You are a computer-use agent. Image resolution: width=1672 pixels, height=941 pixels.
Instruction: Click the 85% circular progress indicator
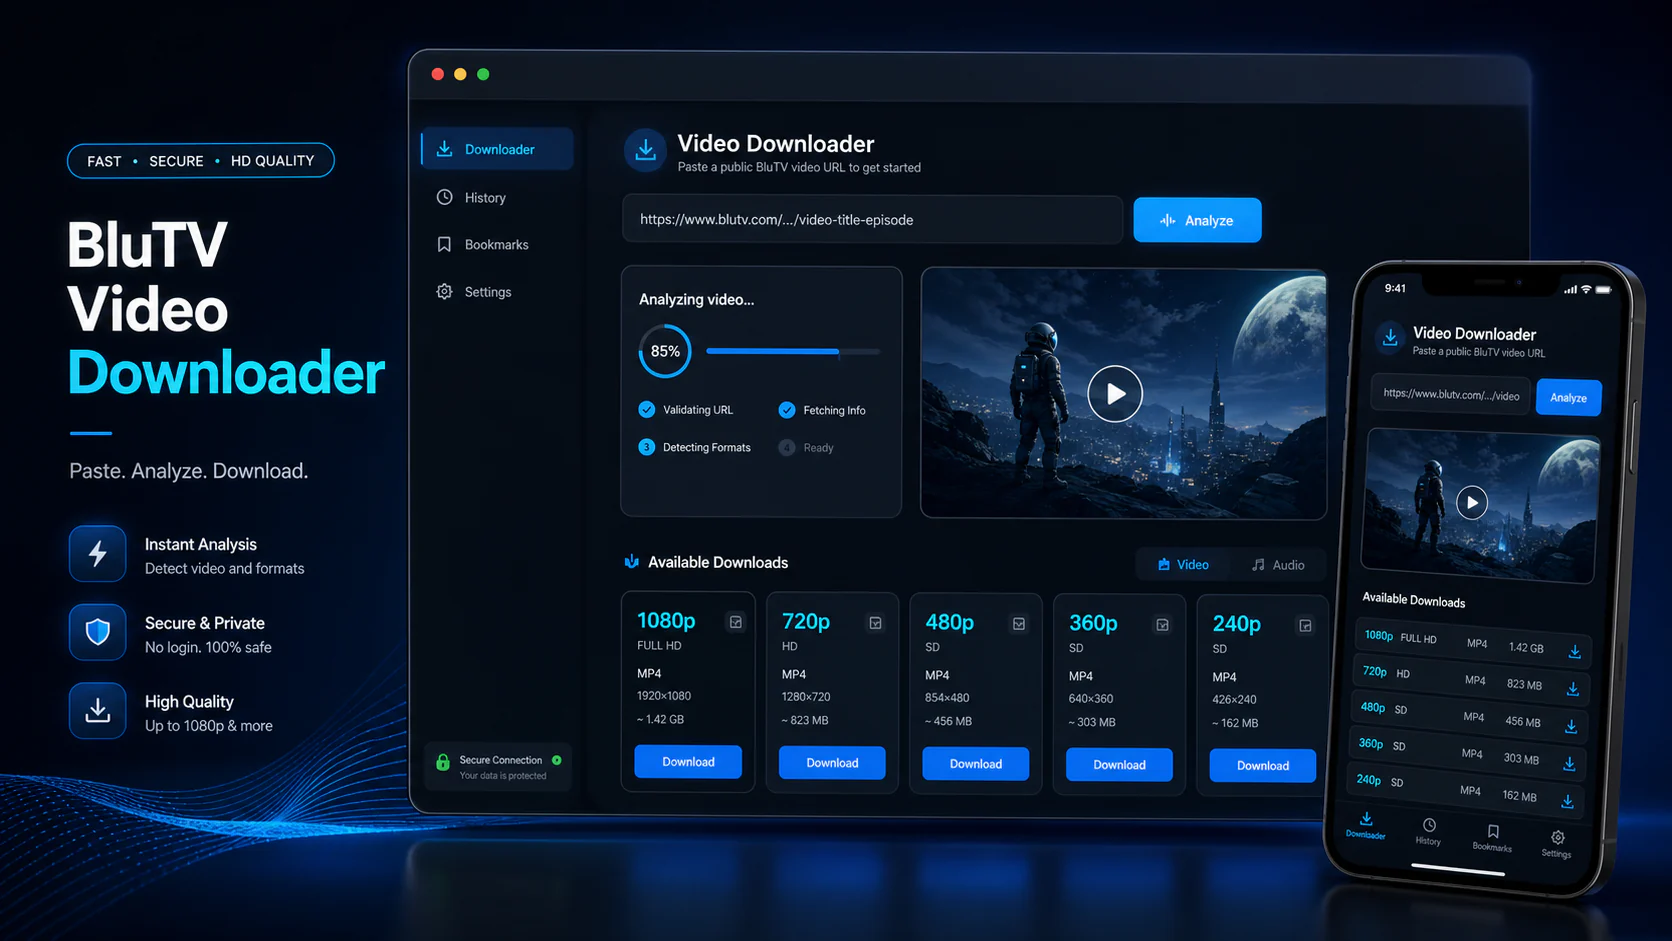[665, 351]
